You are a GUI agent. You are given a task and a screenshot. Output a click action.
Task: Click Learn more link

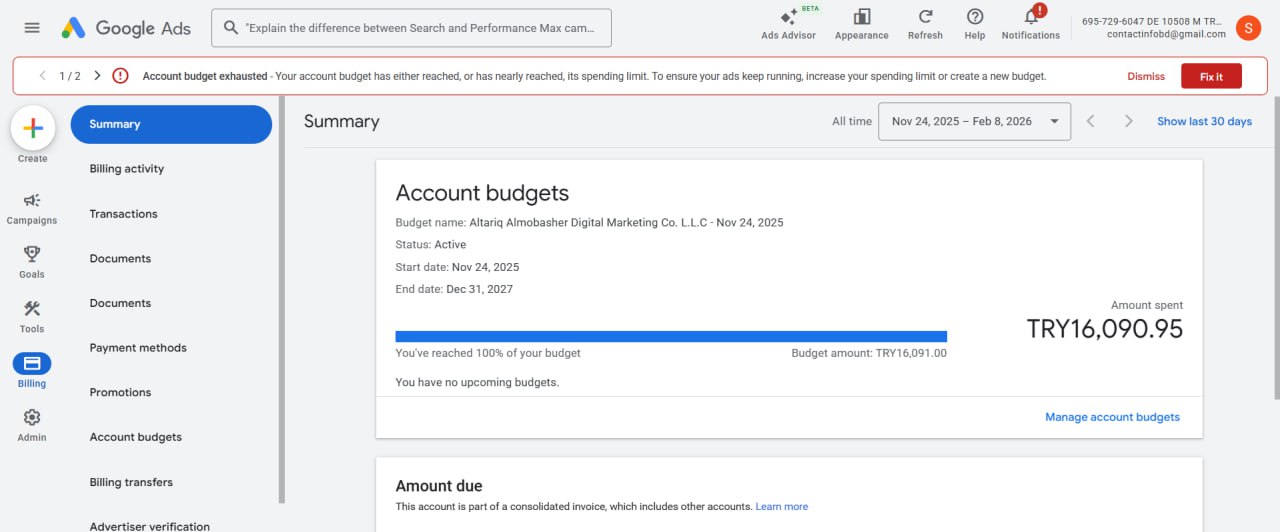pos(782,507)
